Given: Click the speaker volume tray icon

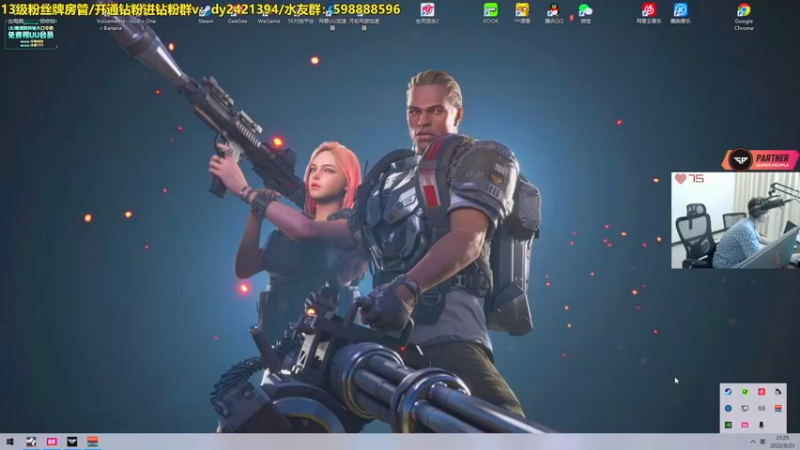Looking at the screenshot, I should (x=761, y=408).
